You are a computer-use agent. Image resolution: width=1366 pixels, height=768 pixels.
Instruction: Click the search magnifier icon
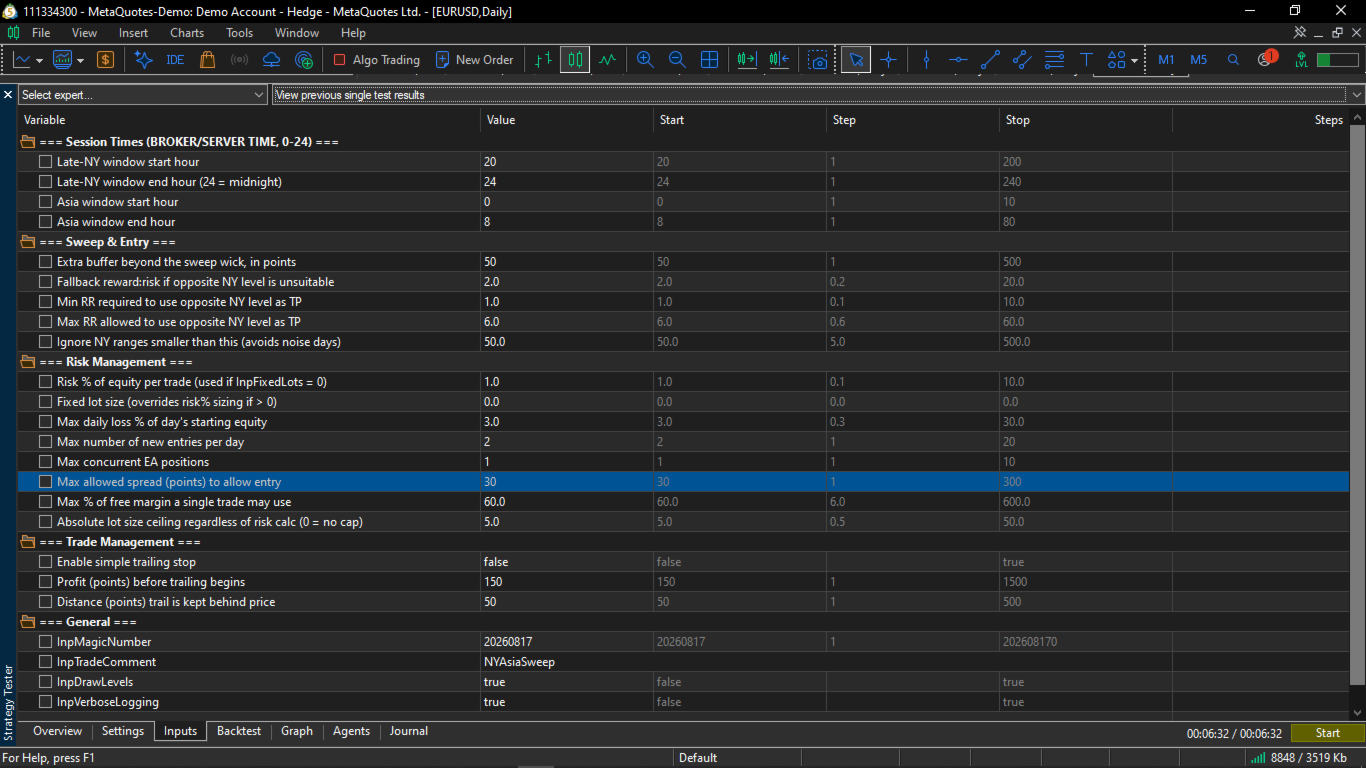(x=1233, y=60)
